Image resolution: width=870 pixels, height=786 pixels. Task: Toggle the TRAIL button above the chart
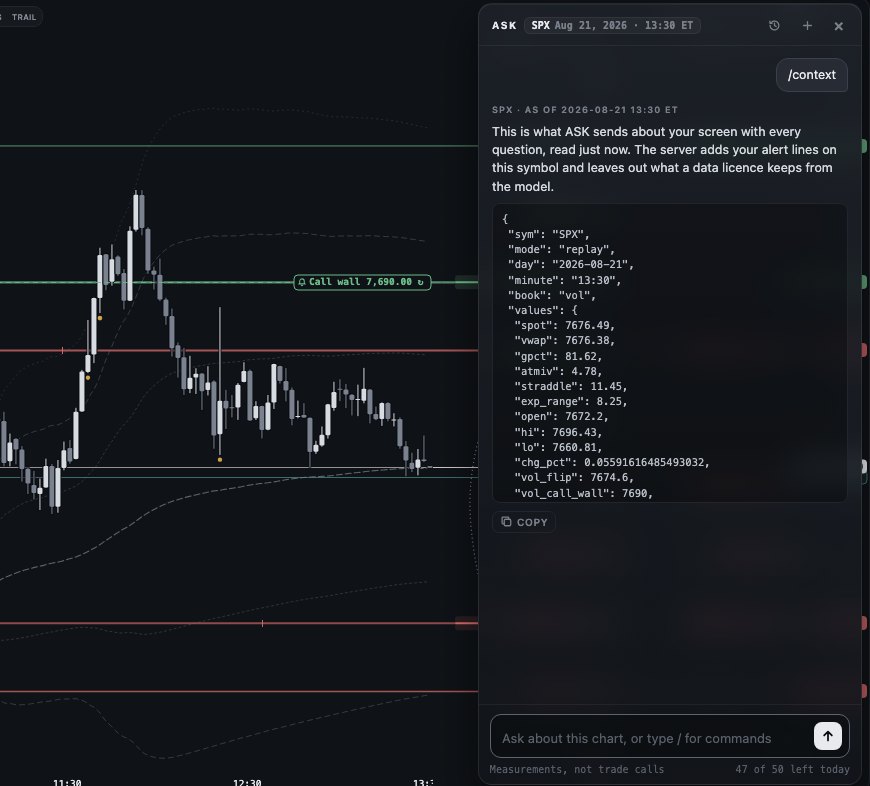(x=24, y=17)
